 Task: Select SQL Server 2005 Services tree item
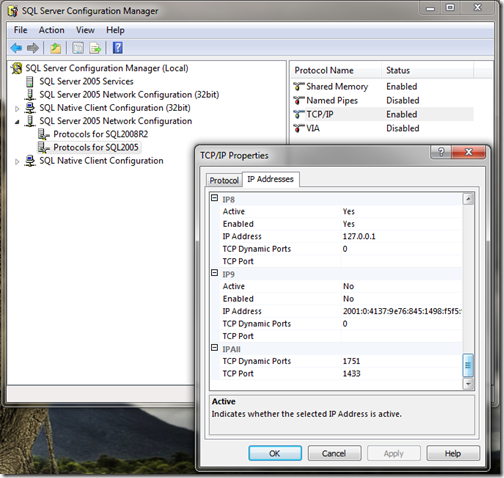coord(86,81)
